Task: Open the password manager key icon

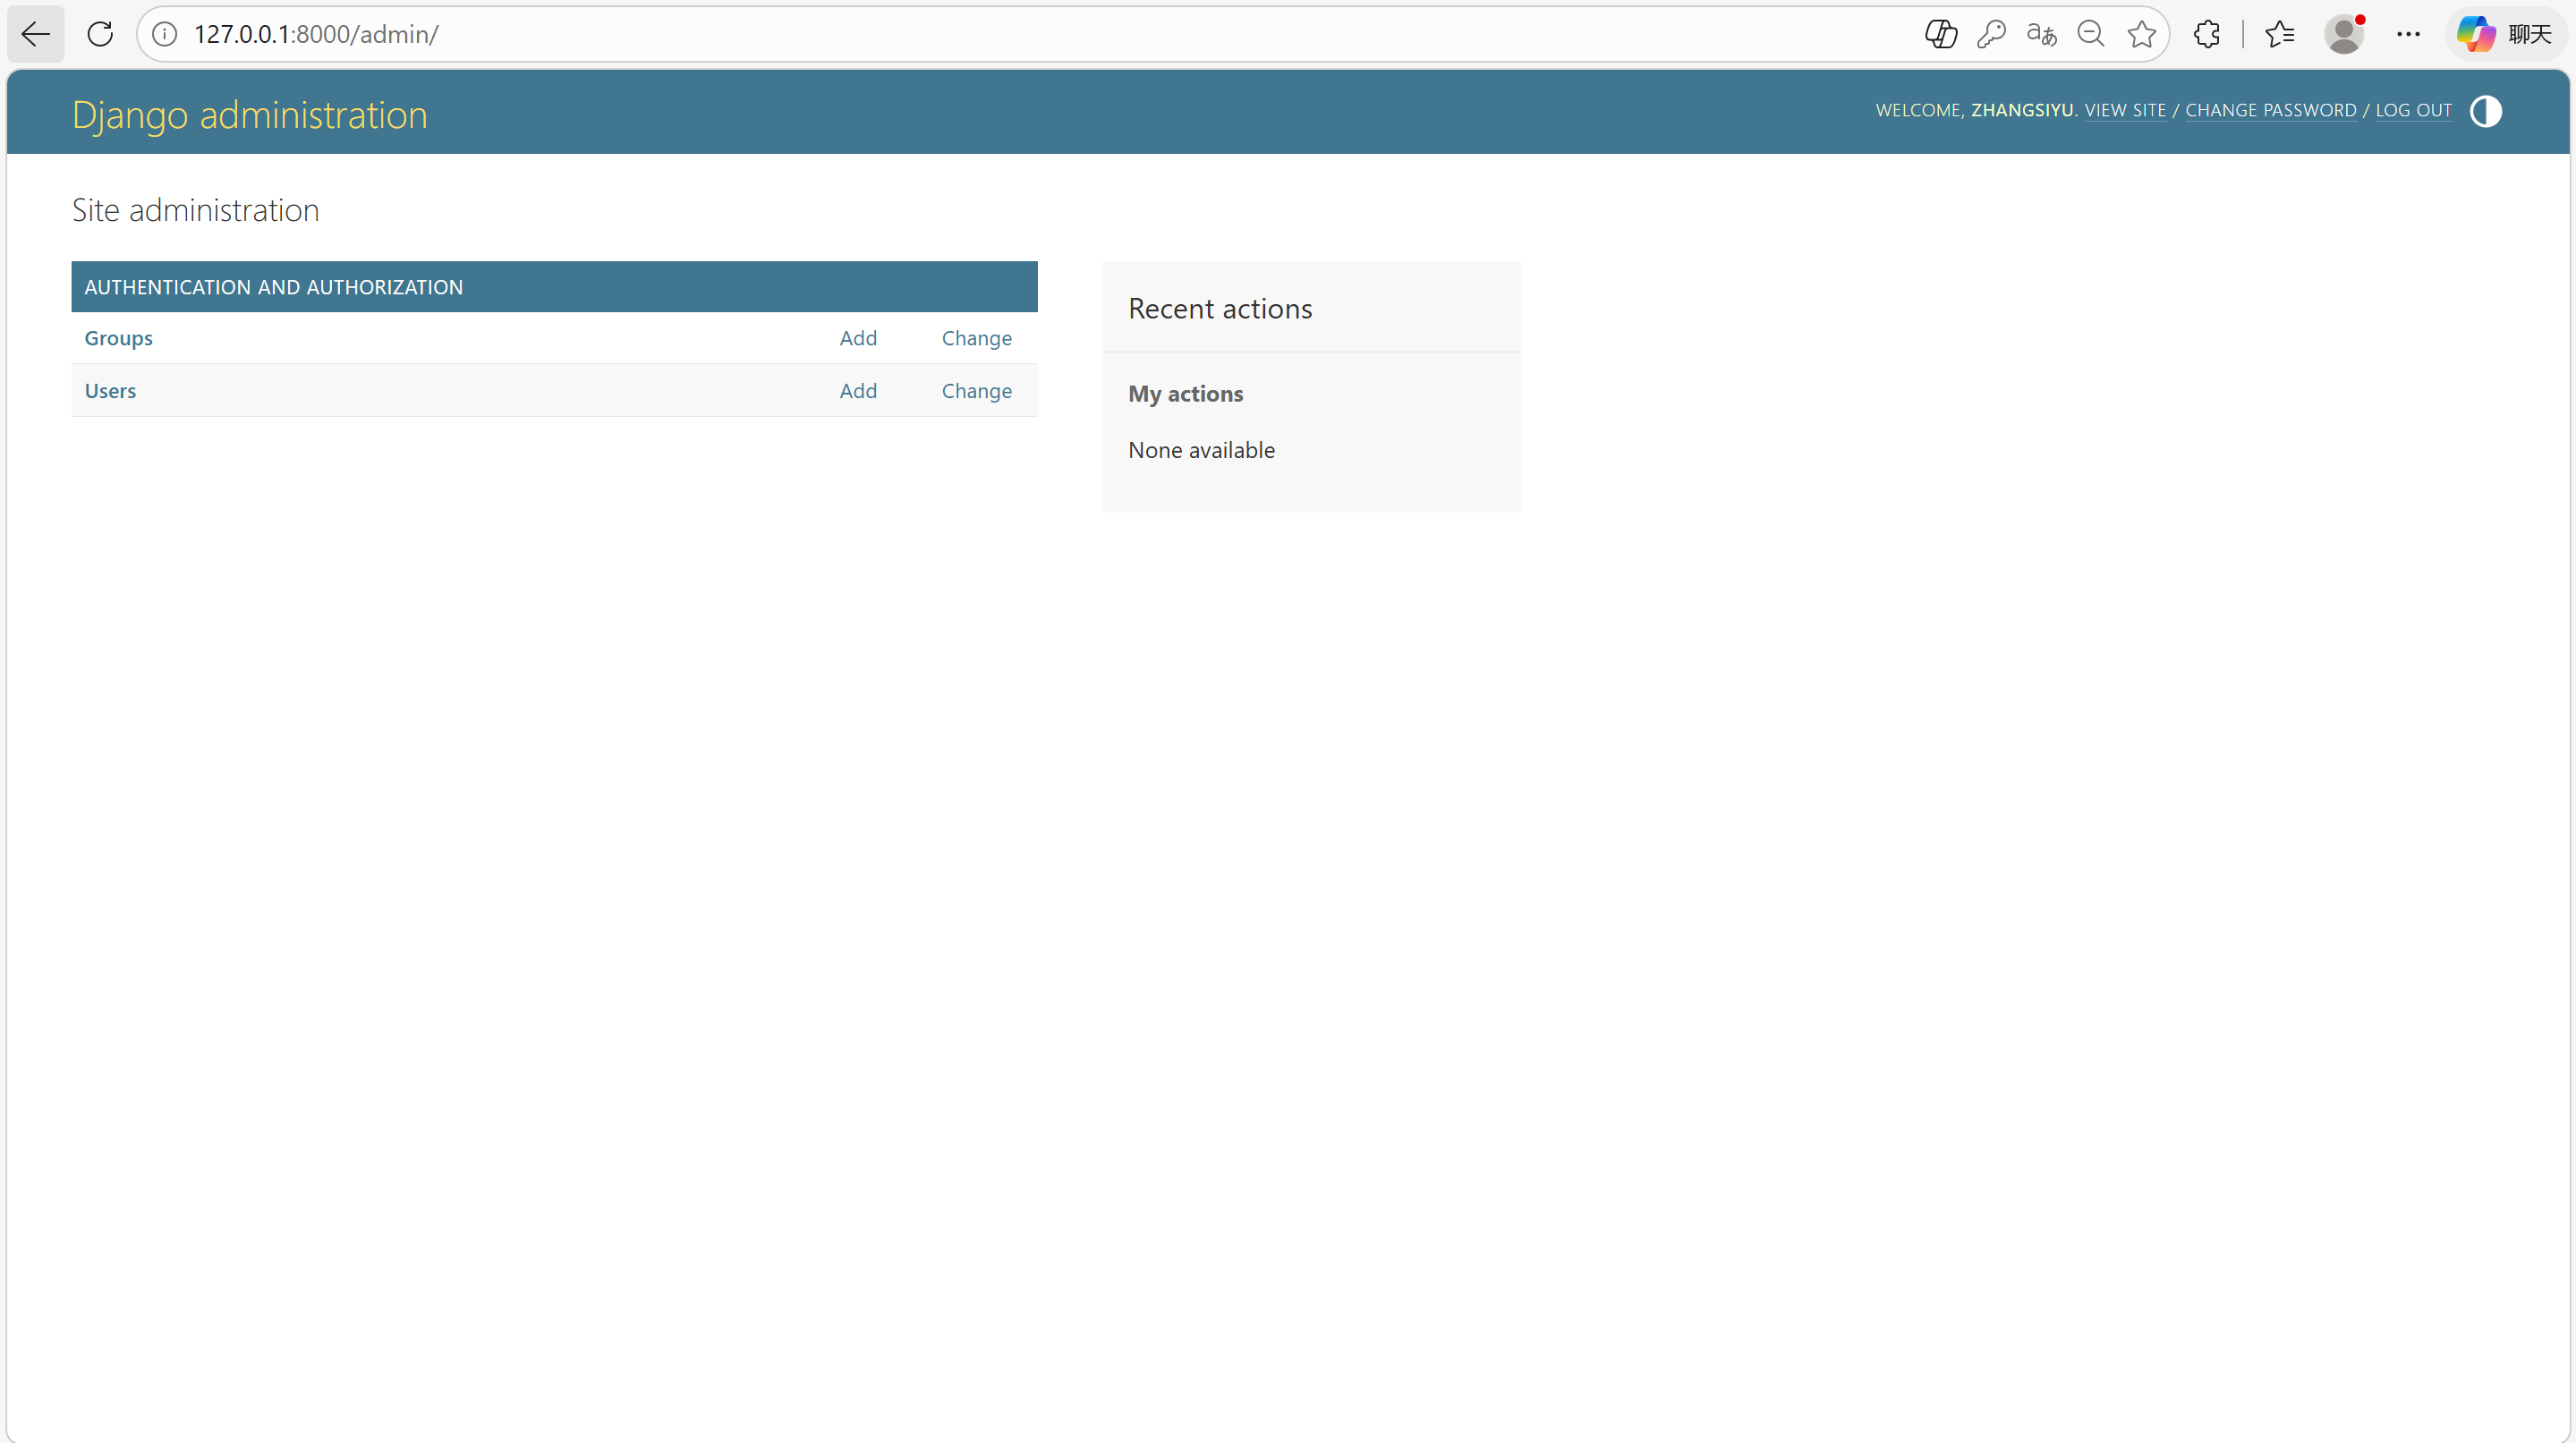Action: tap(1991, 34)
